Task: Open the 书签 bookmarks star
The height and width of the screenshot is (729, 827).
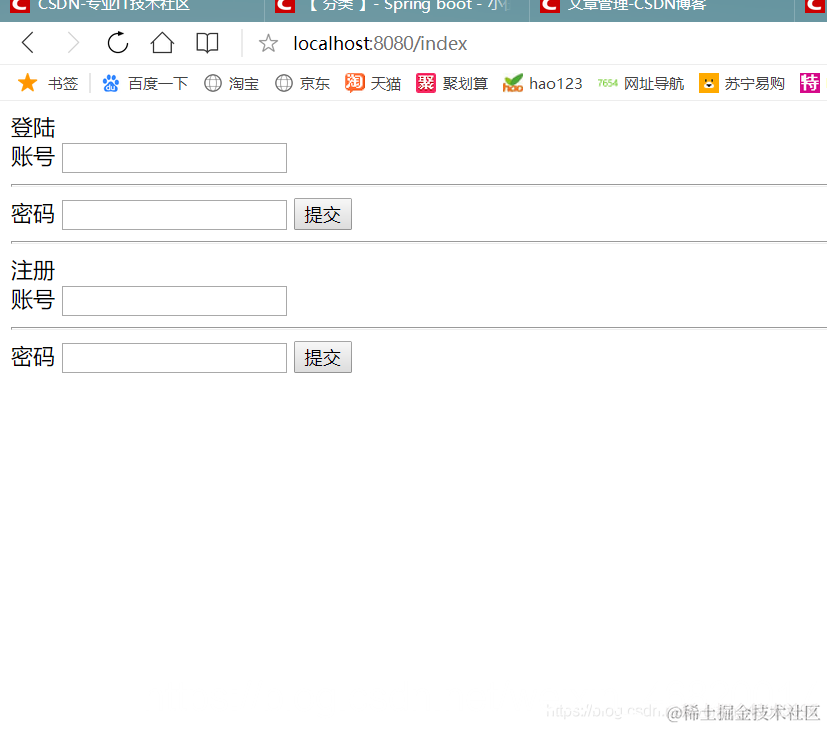Action: click(47, 83)
